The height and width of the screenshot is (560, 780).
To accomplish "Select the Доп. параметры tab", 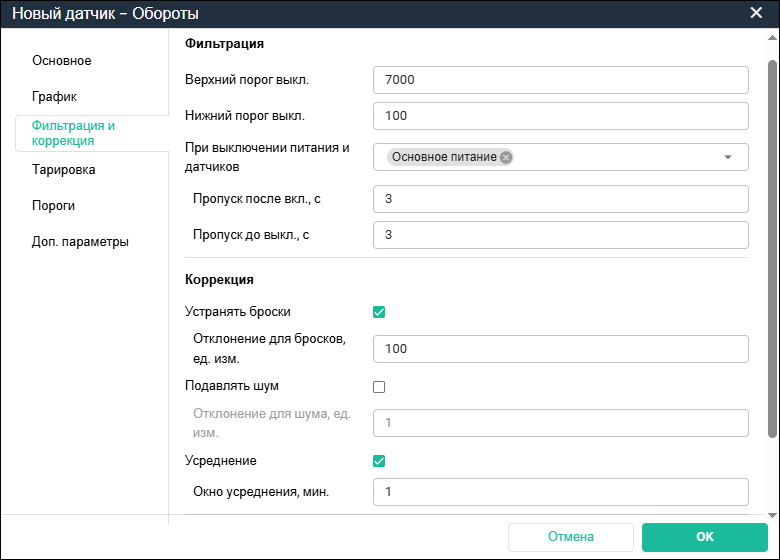I will (80, 242).
